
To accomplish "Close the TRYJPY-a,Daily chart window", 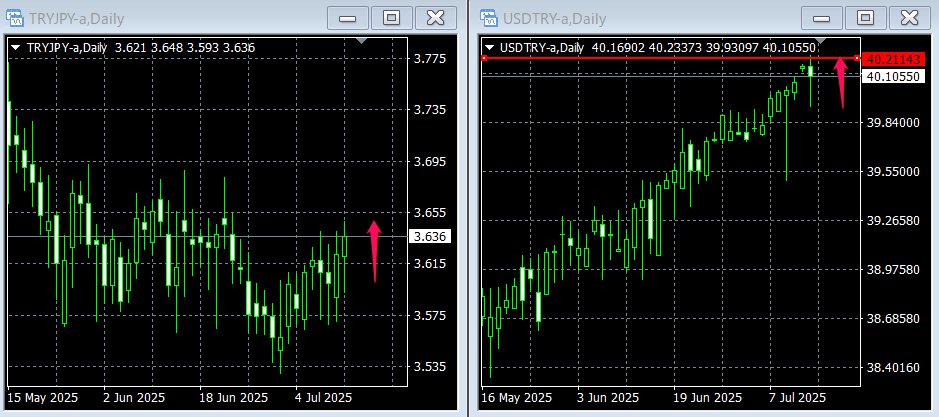I will click(435, 18).
